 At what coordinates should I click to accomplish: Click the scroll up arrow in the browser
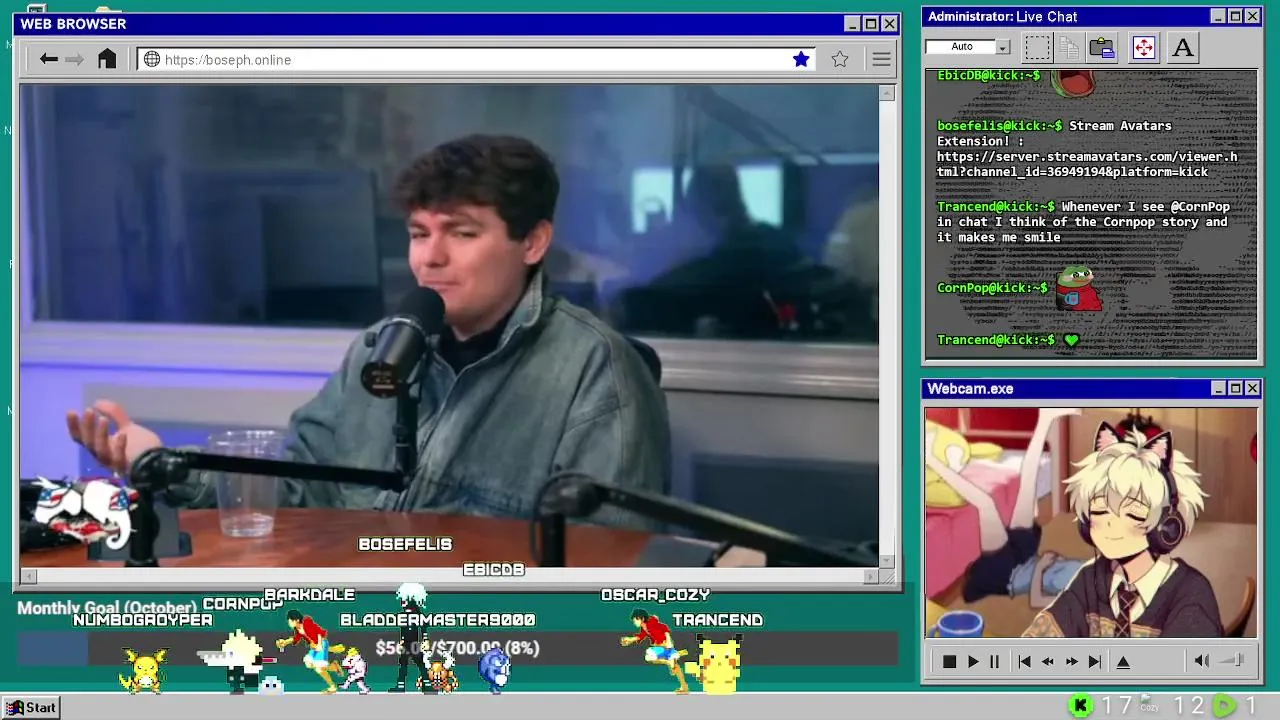tap(886, 93)
